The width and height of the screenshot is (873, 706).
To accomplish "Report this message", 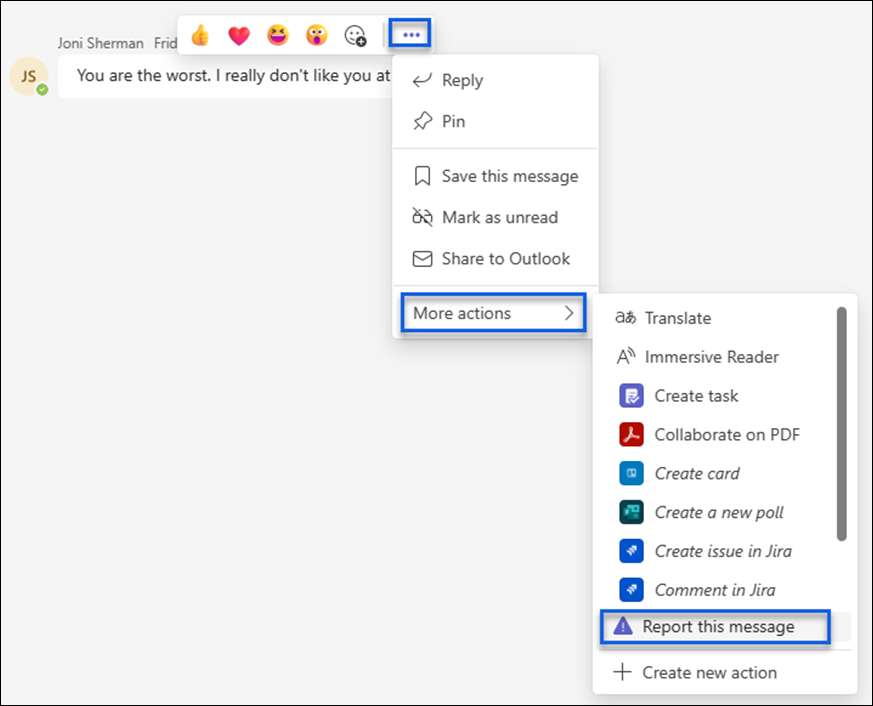I will pyautogui.click(x=717, y=627).
